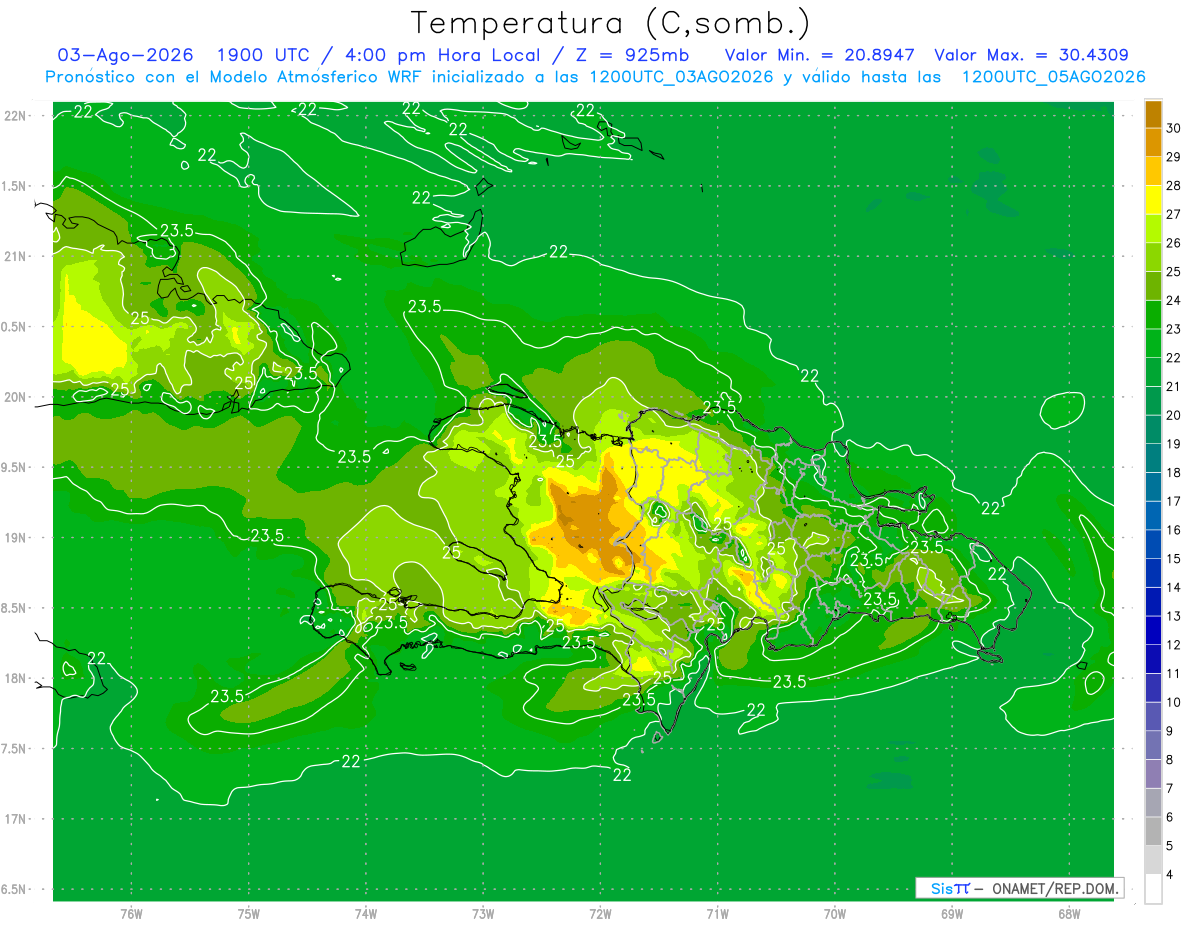Pick the yellow swatch between 27 and 28
Viewport: 1200px width, 927px height.
click(1153, 199)
